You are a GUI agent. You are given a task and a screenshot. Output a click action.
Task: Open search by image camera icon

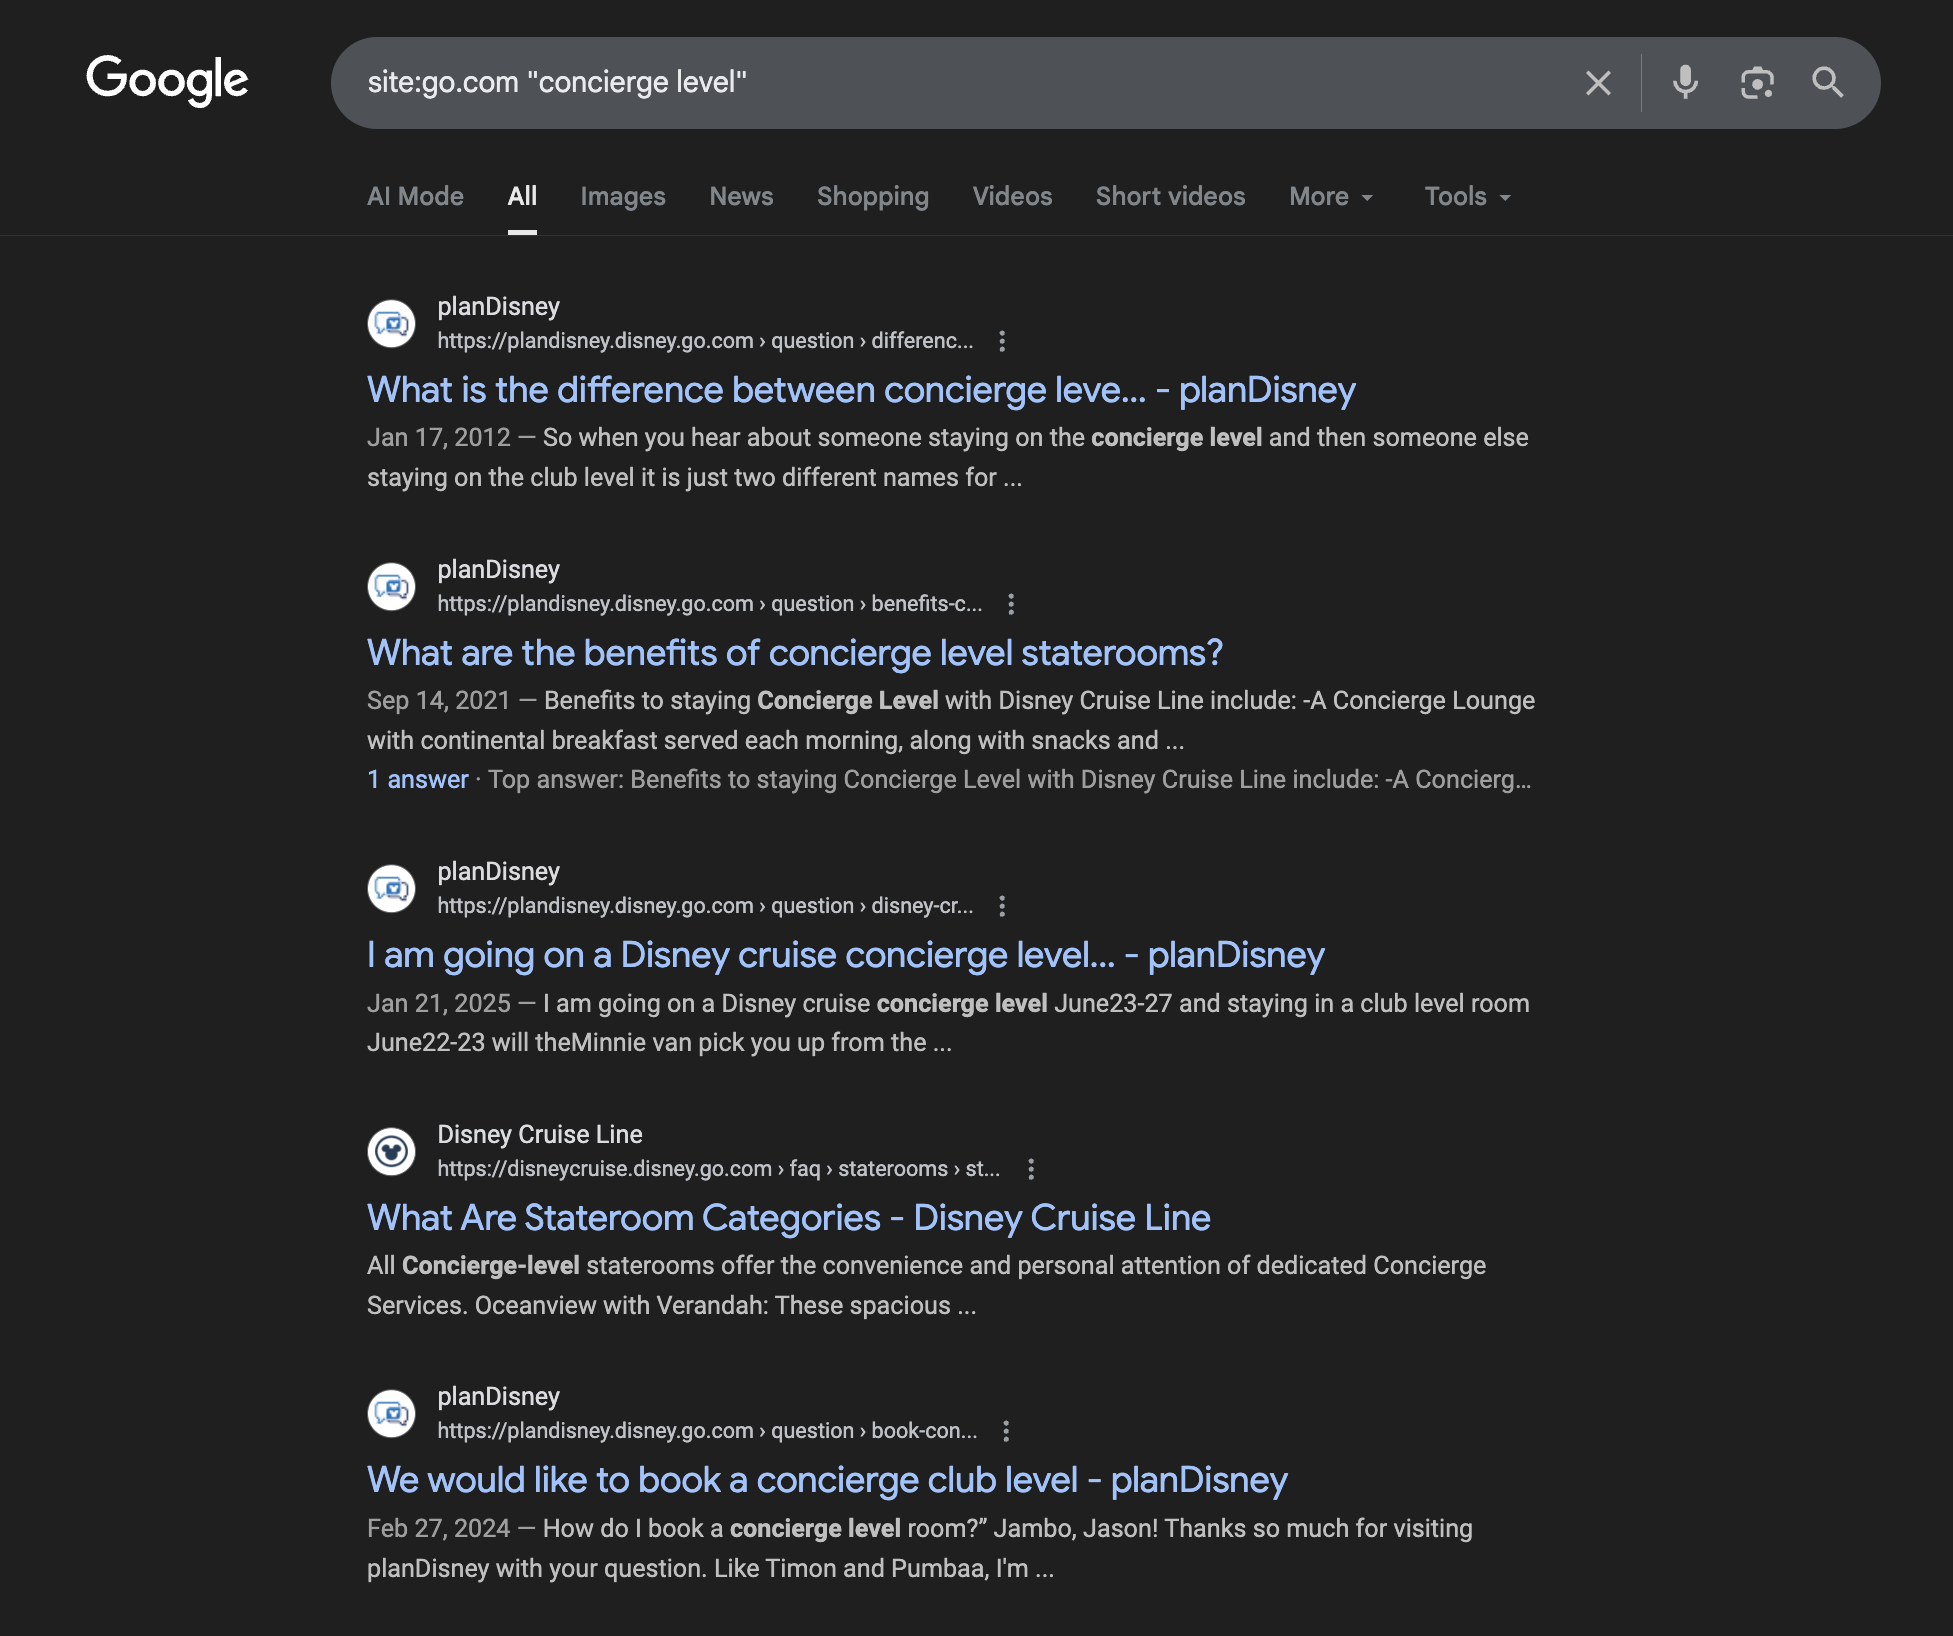pos(1756,83)
